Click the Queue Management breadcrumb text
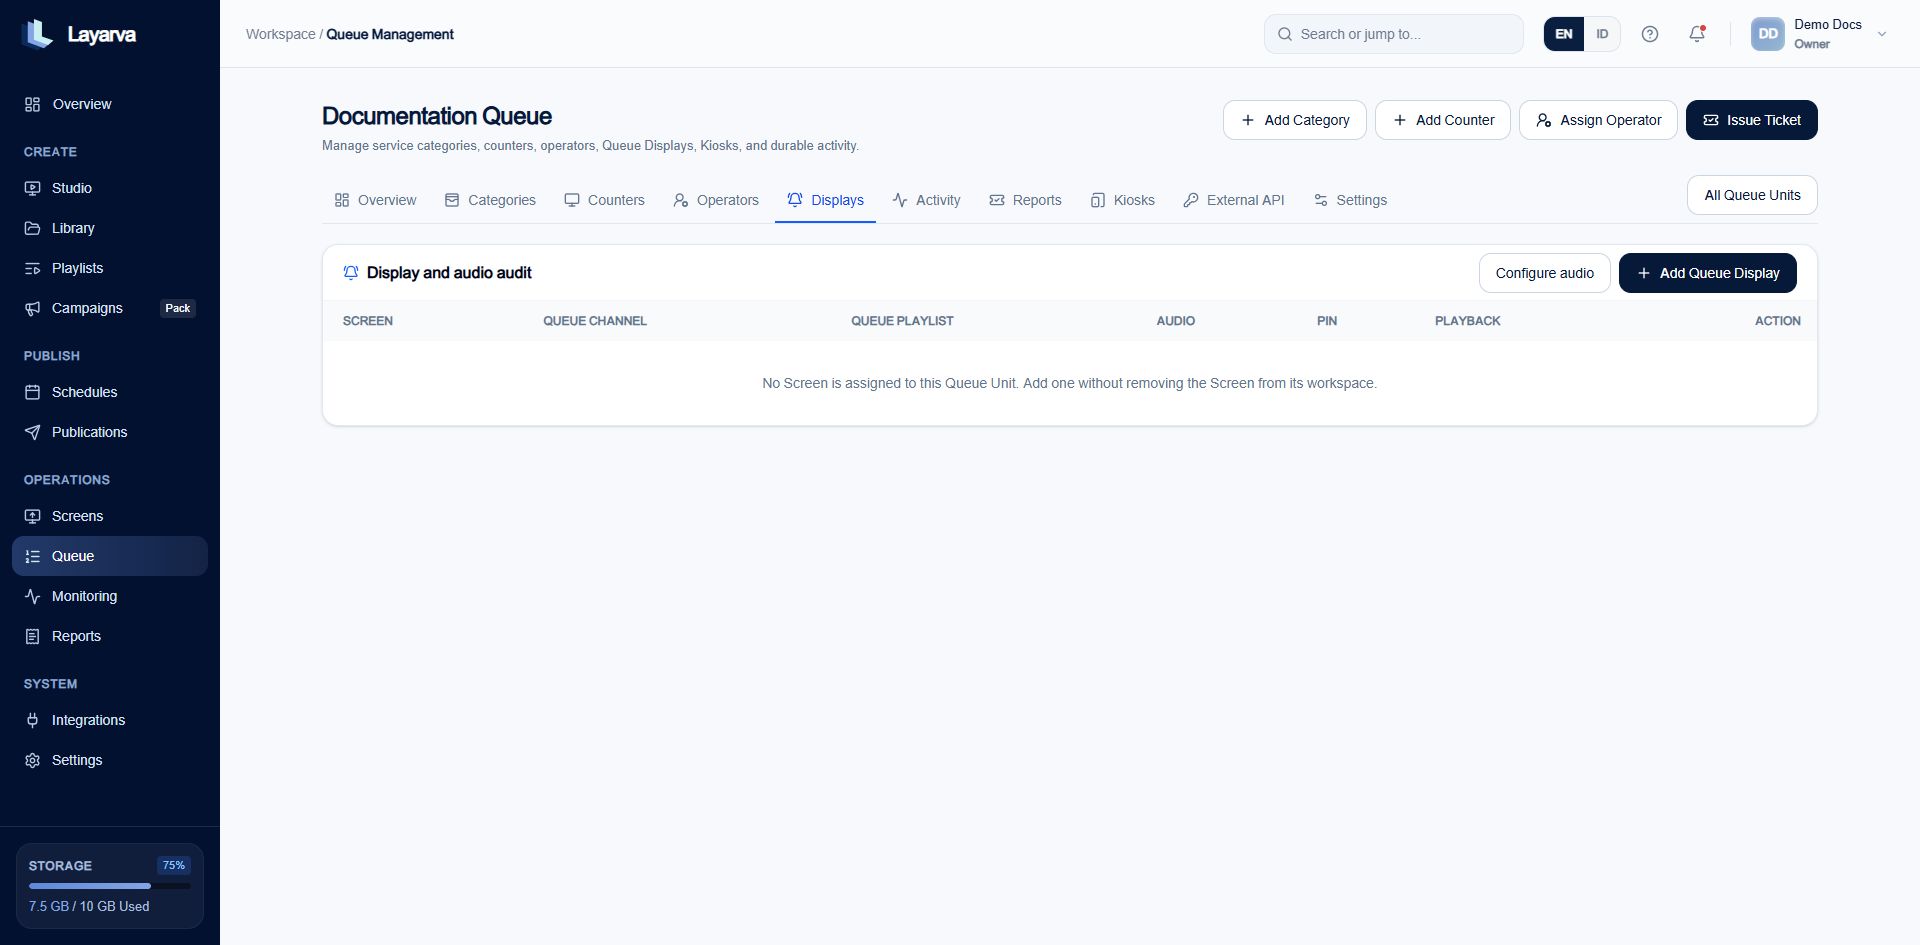 (x=390, y=34)
